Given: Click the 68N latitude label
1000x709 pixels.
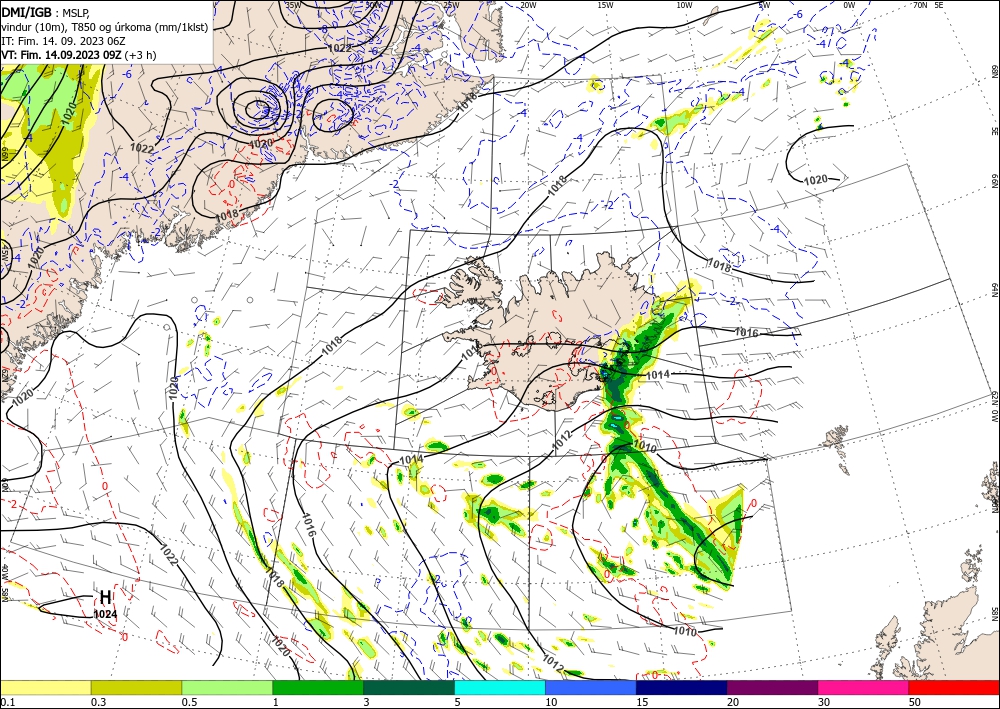Looking at the screenshot, I should (x=994, y=71).
